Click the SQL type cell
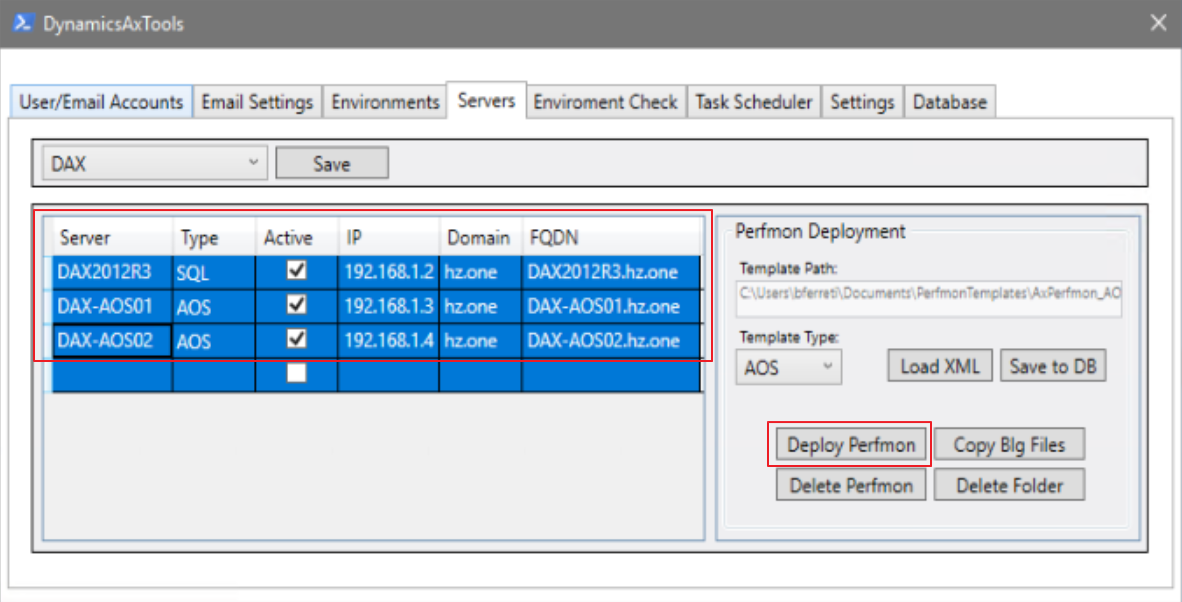1182x602 pixels. coord(214,272)
